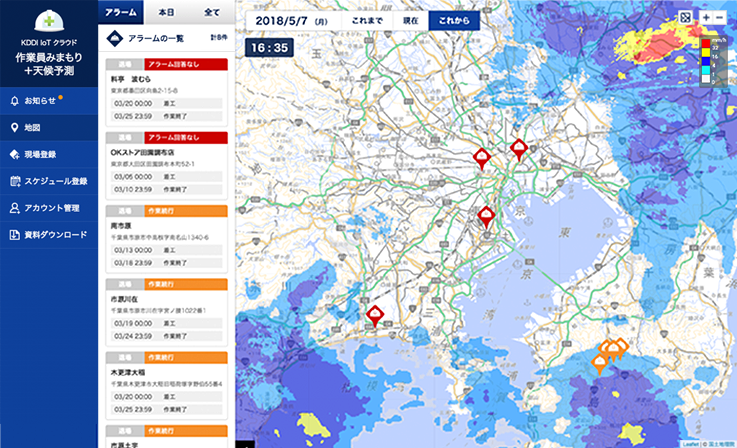Zoom in the map with plus

pyautogui.click(x=706, y=18)
